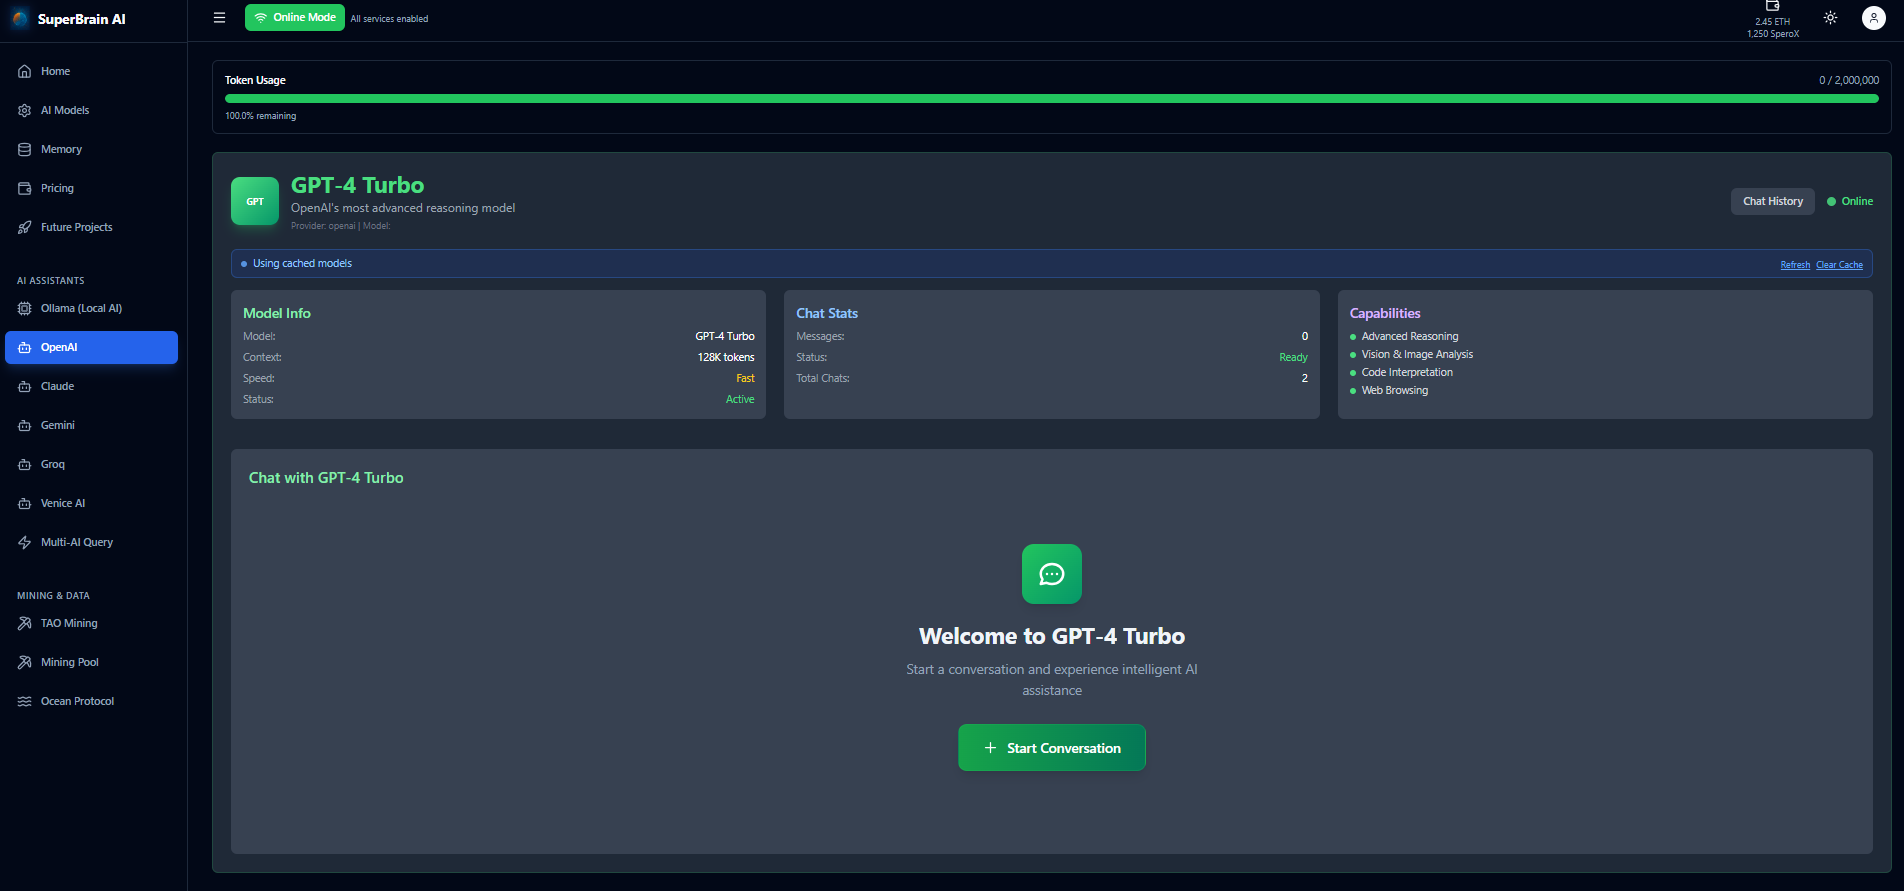Click the AI Models gear icon
1904x891 pixels.
click(25, 111)
